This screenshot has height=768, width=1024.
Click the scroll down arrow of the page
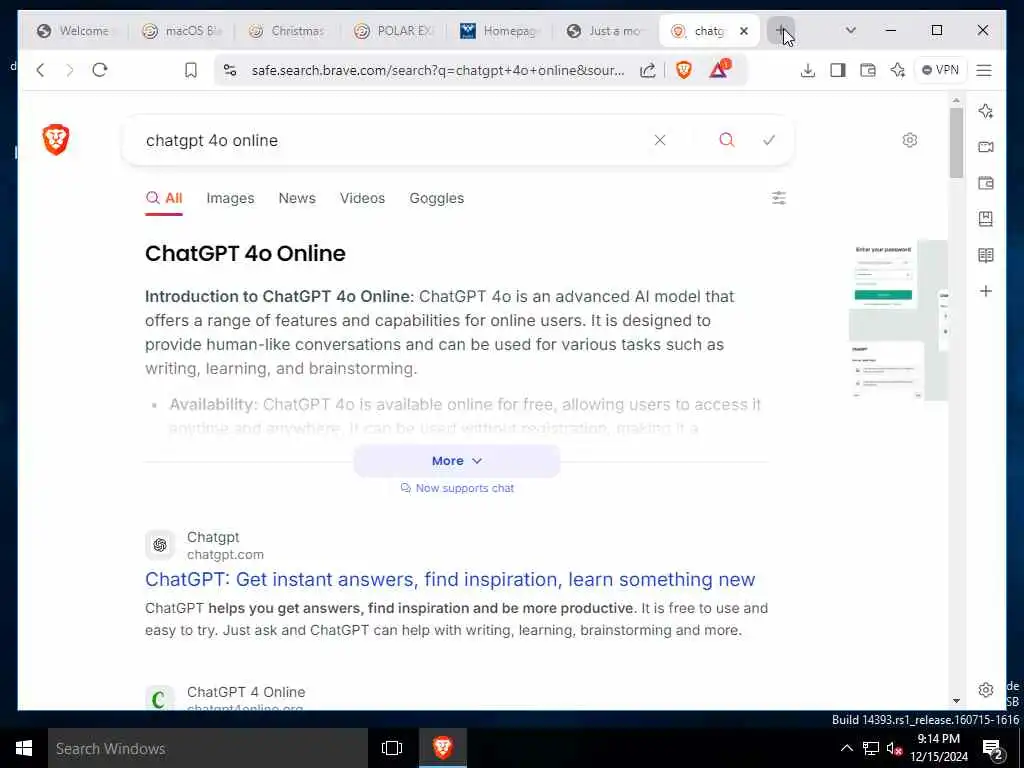coord(957,701)
